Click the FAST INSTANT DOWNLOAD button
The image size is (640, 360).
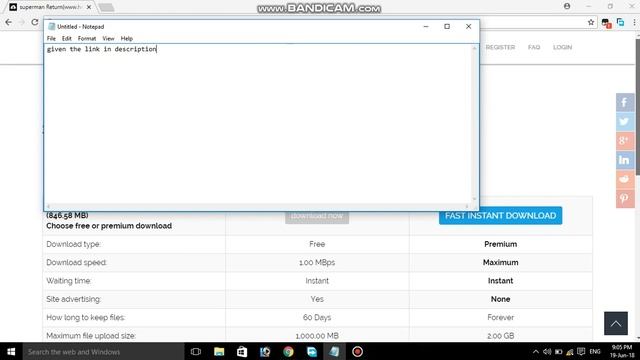[x=500, y=216]
